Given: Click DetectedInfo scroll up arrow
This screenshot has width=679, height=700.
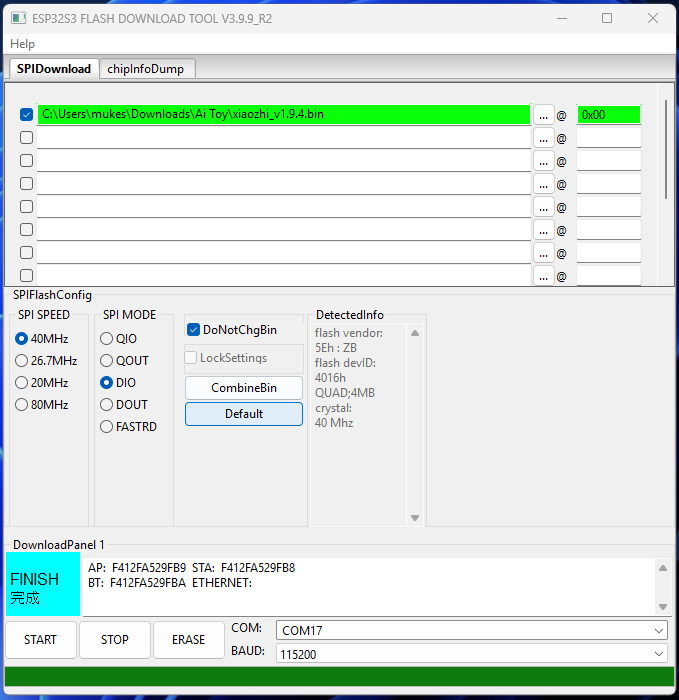Looking at the screenshot, I should 415,333.
